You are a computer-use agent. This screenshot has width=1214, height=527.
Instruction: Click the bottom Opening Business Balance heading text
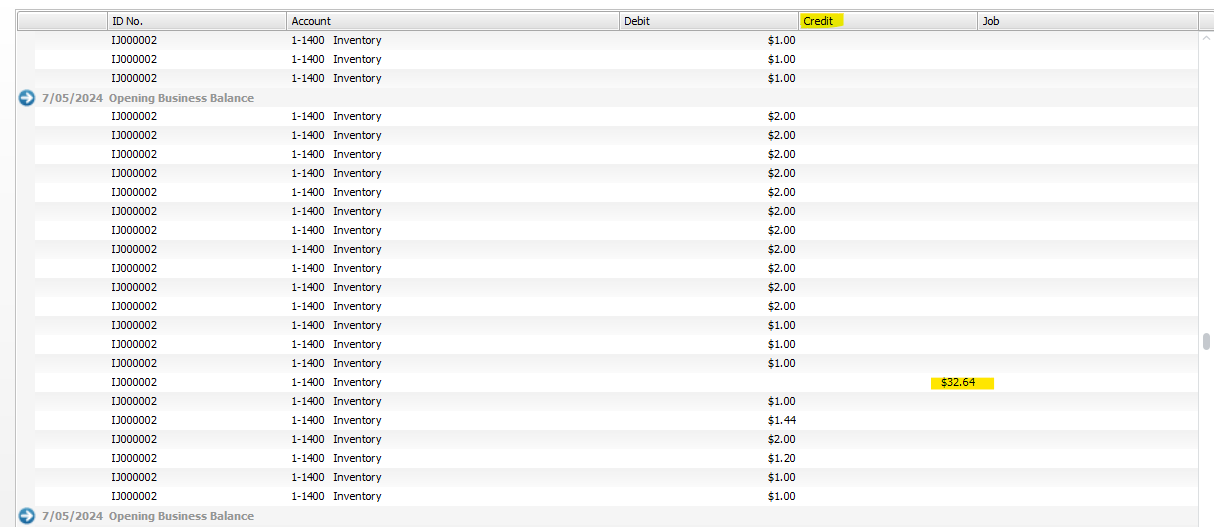click(180, 516)
